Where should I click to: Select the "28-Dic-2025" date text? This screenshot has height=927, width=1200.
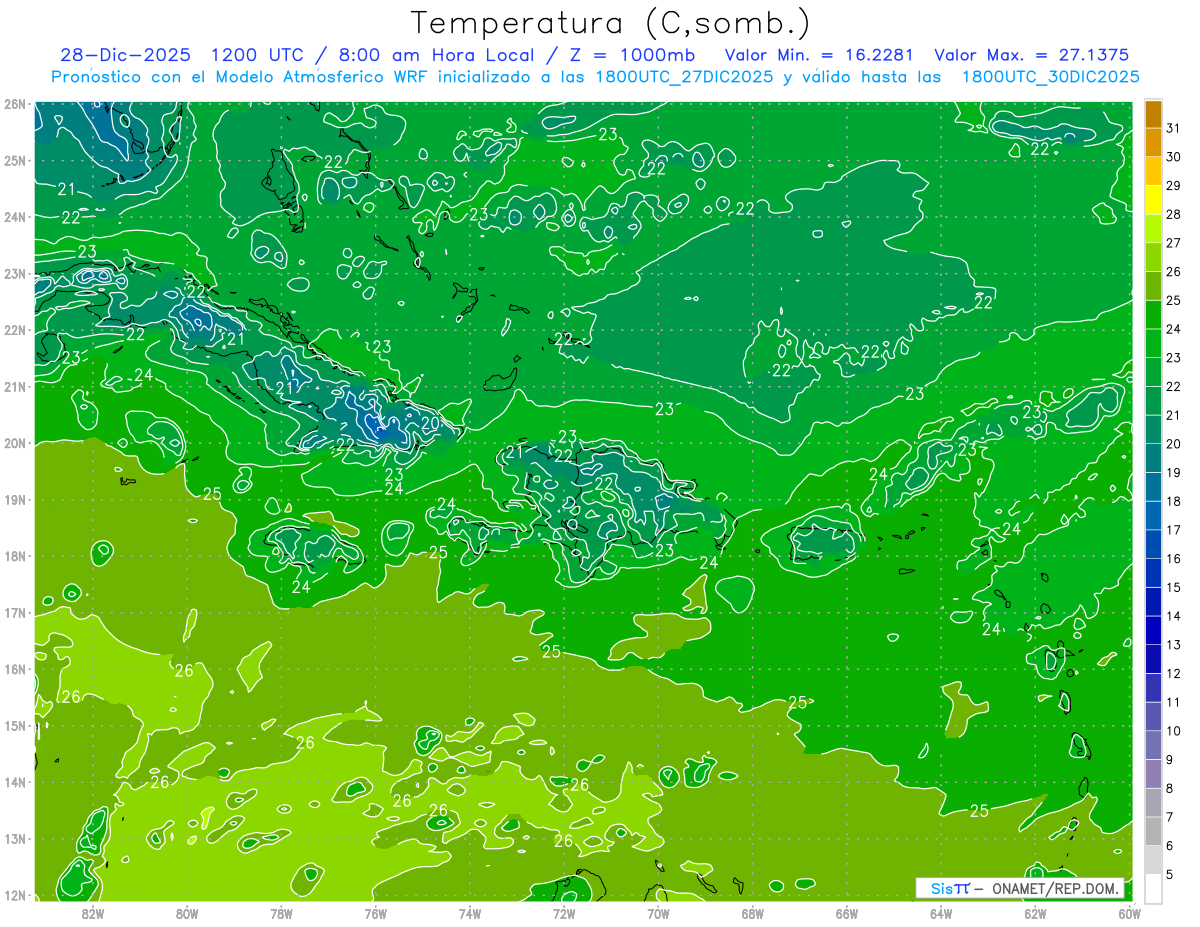(x=126, y=55)
